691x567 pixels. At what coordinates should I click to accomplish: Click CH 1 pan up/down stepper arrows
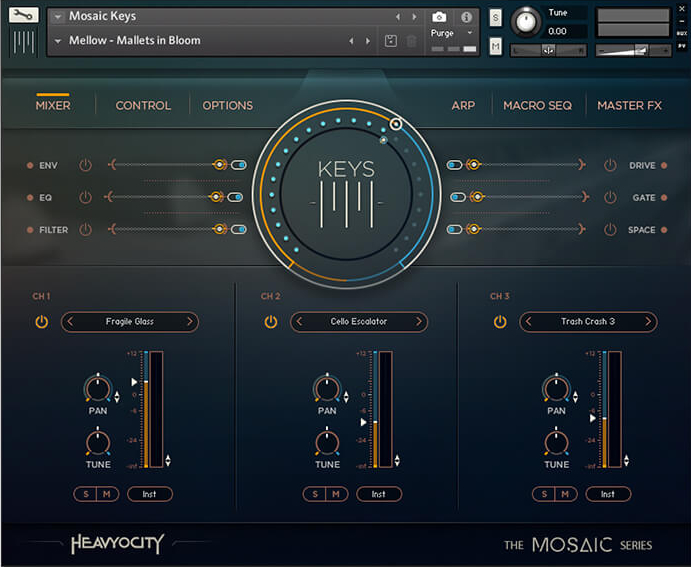coord(117,397)
